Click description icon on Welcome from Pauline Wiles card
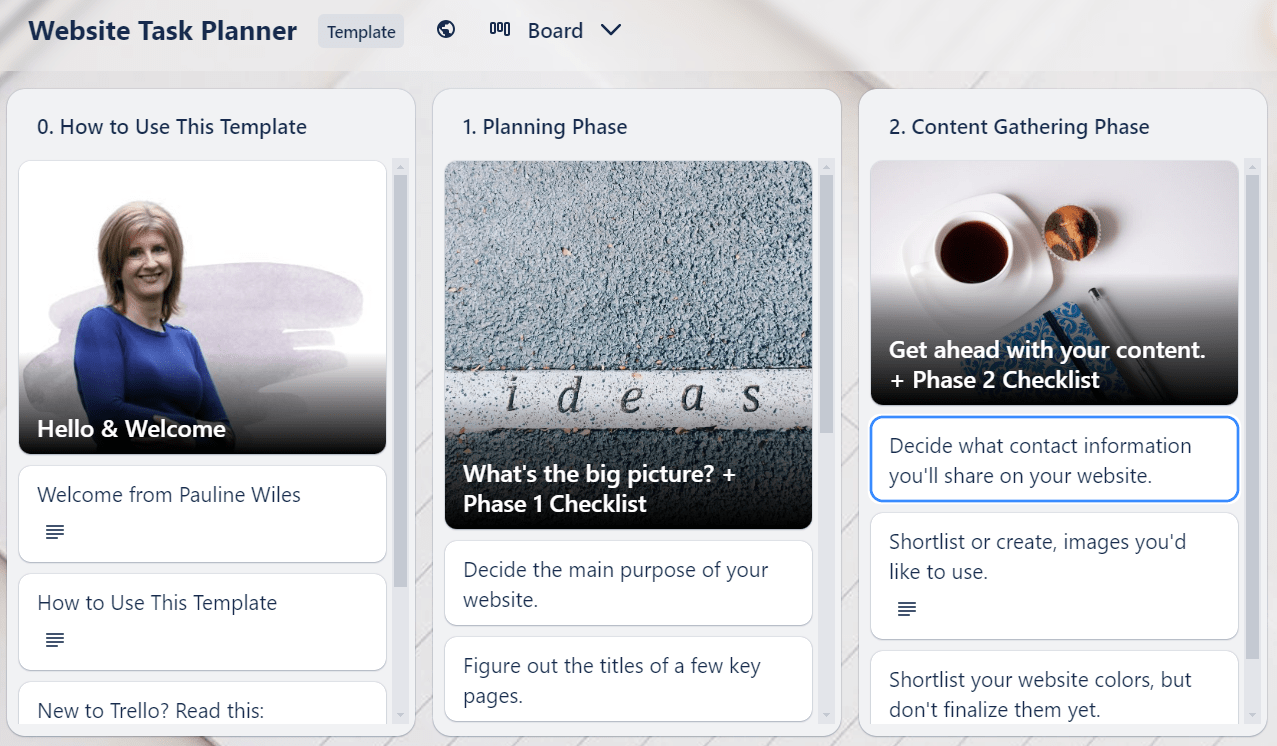 click(x=55, y=532)
